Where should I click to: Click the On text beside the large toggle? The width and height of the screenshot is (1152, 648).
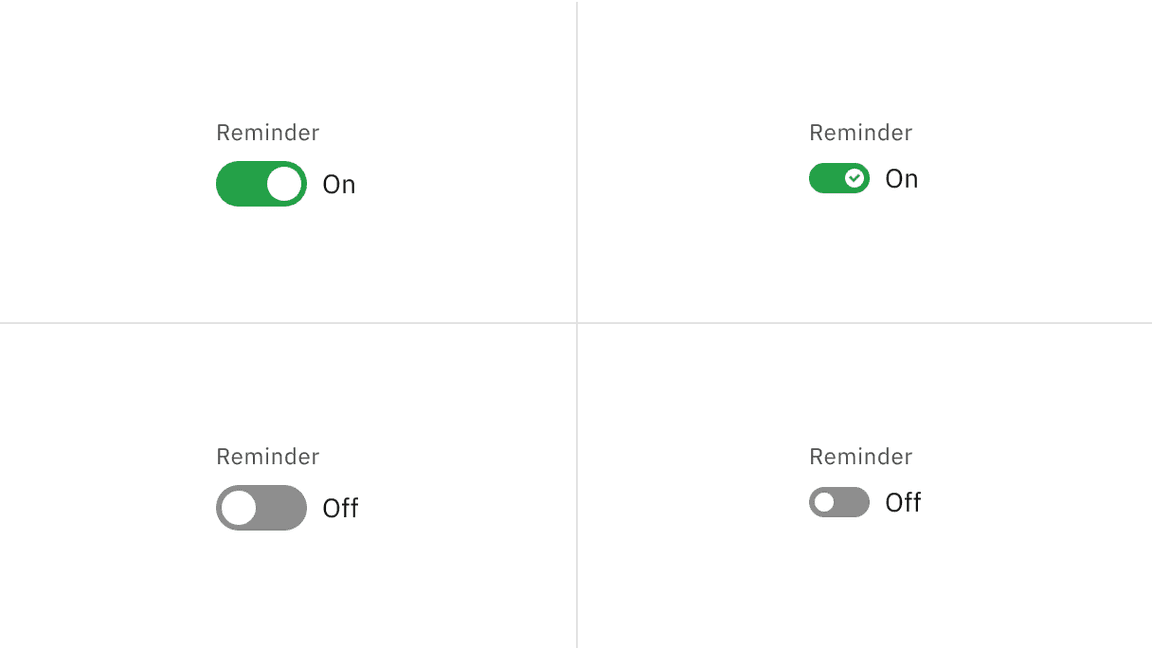click(339, 184)
